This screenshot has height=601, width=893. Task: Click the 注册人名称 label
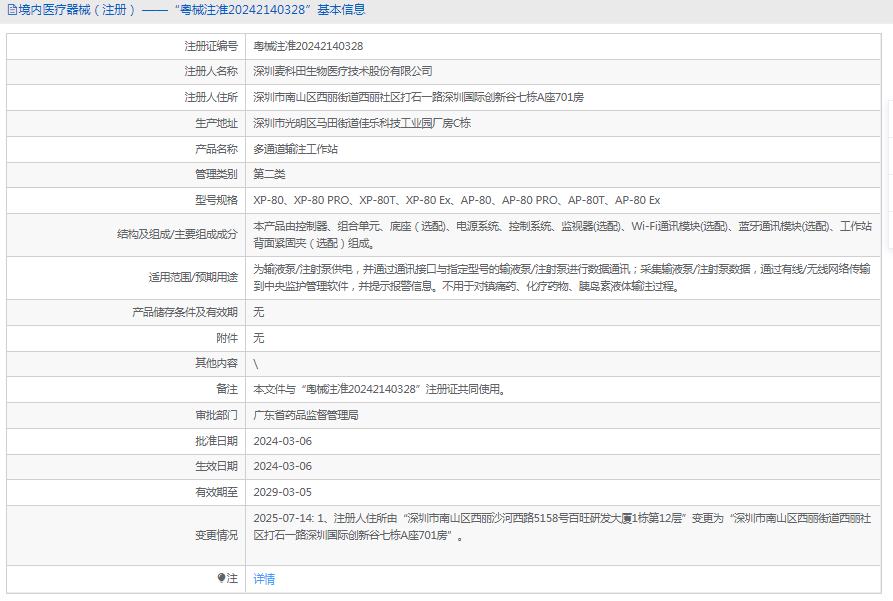tap(211, 71)
